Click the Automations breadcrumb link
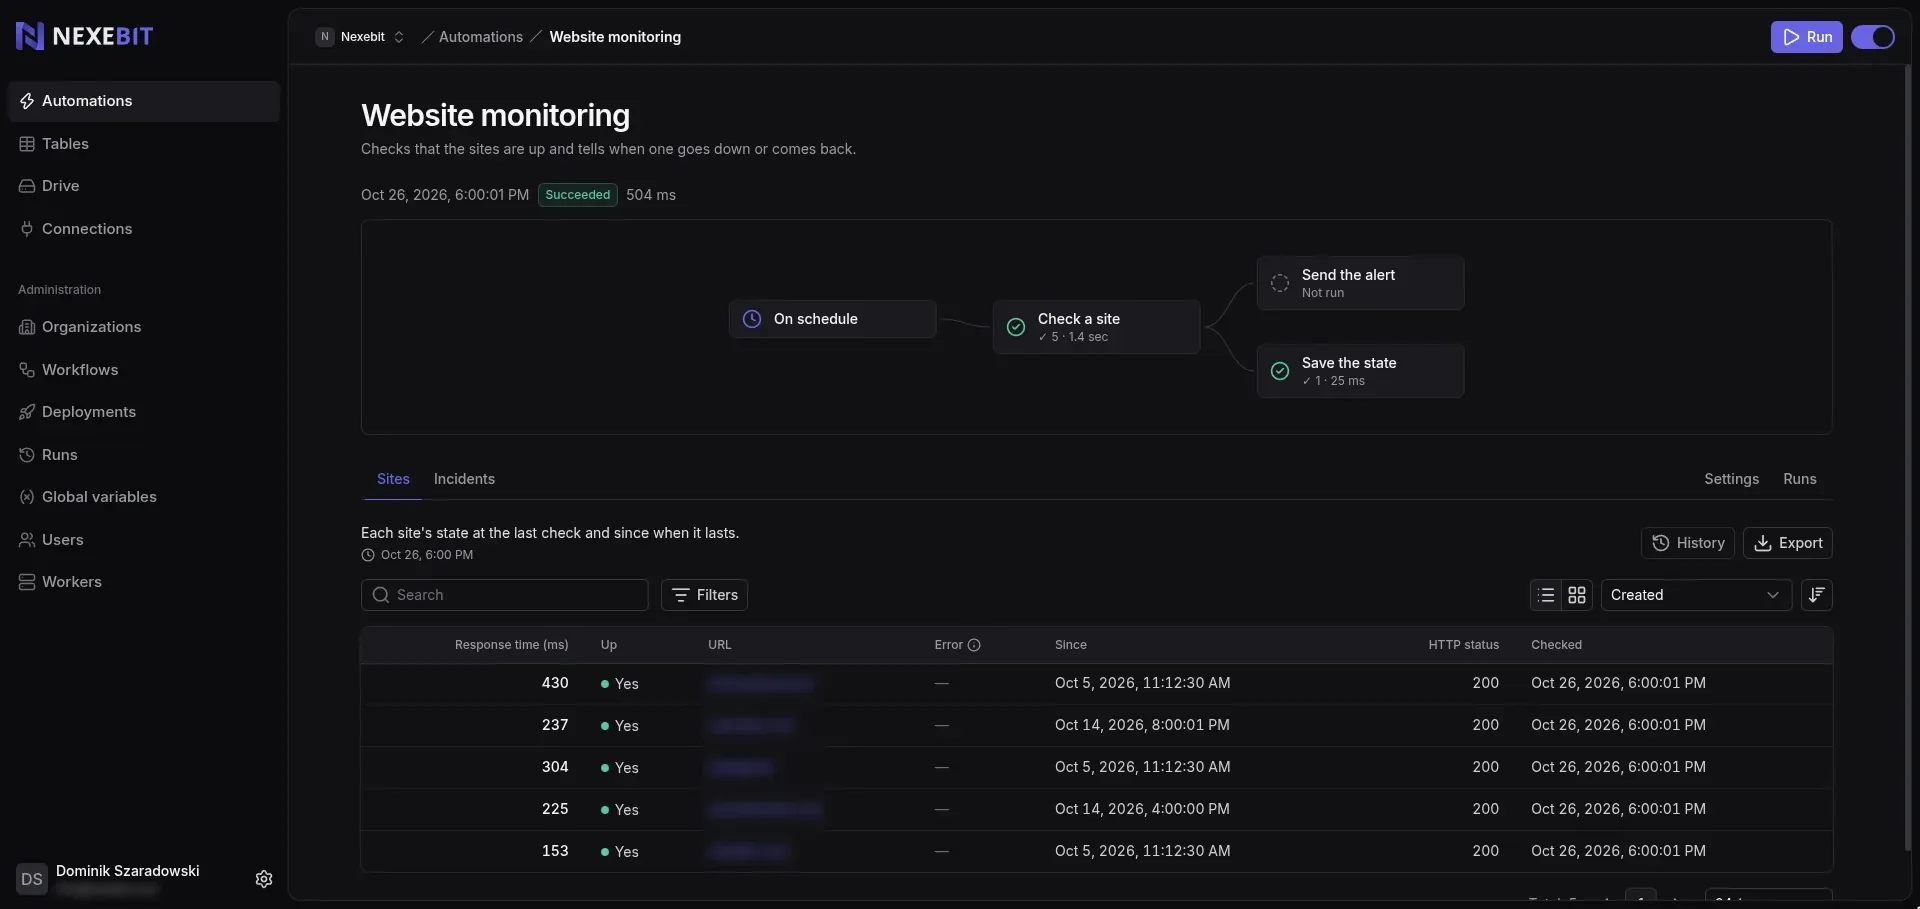 click(x=481, y=37)
